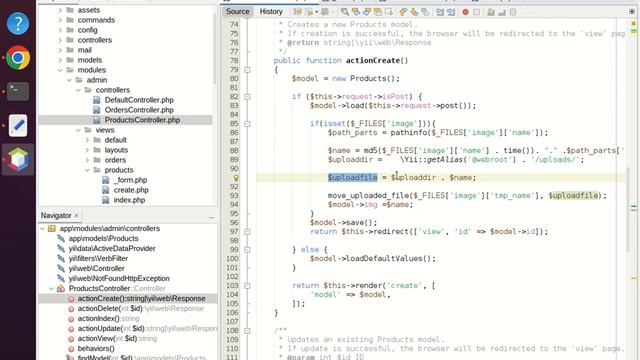Expand the layouts folder
The width and height of the screenshot is (640, 360).
click(87, 150)
